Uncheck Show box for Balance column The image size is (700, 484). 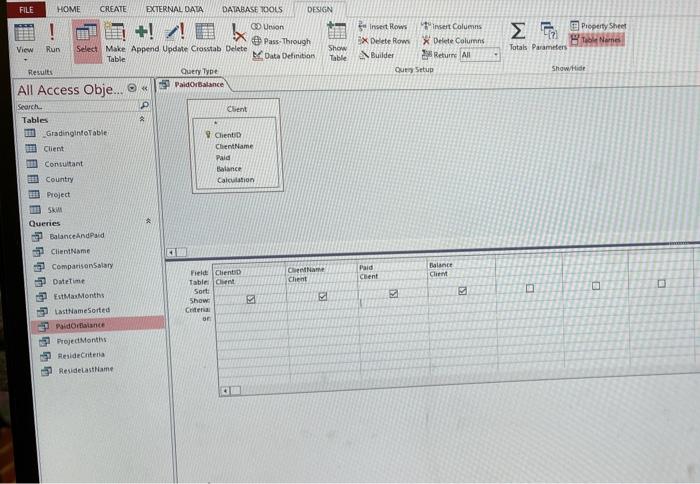[462, 291]
